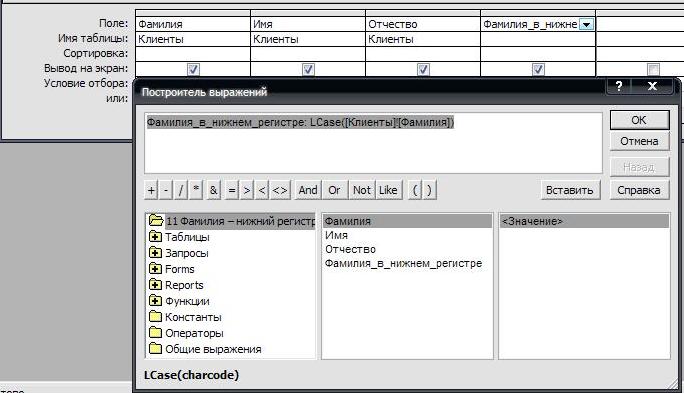Expand the Функции folder
Screen dimensions: 684x393
[155, 301]
